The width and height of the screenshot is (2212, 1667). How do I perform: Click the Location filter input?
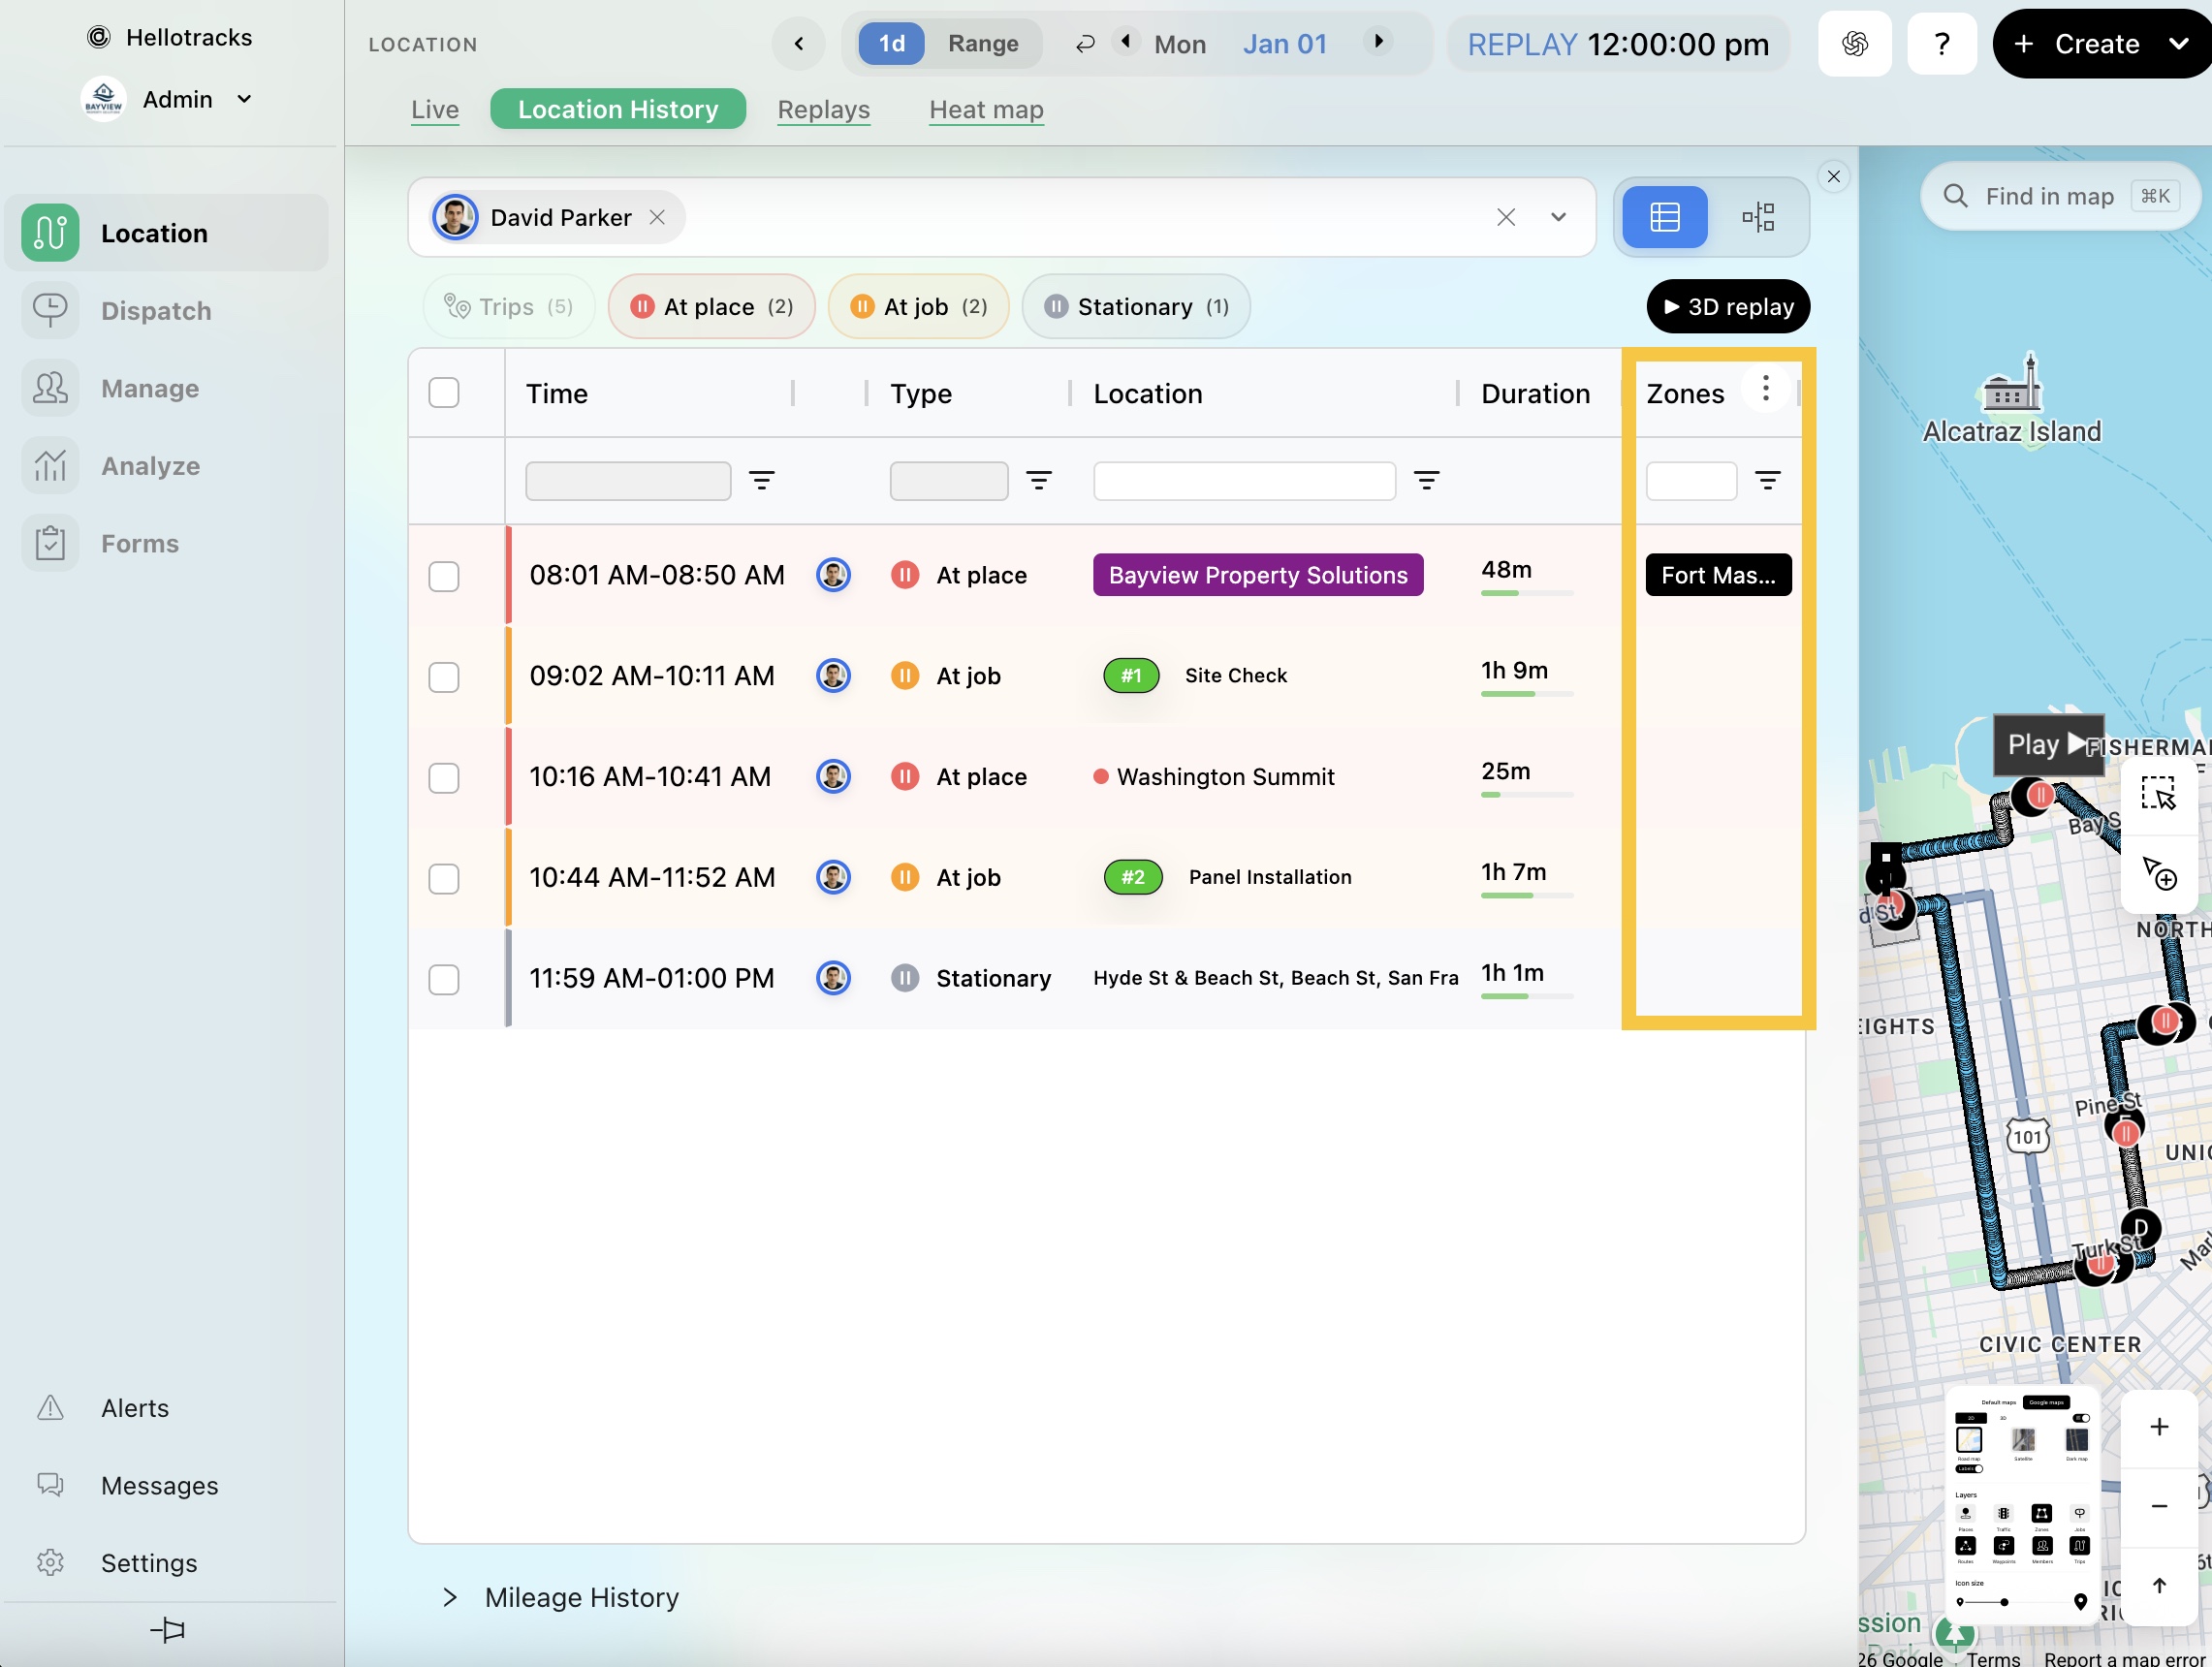click(x=1244, y=481)
